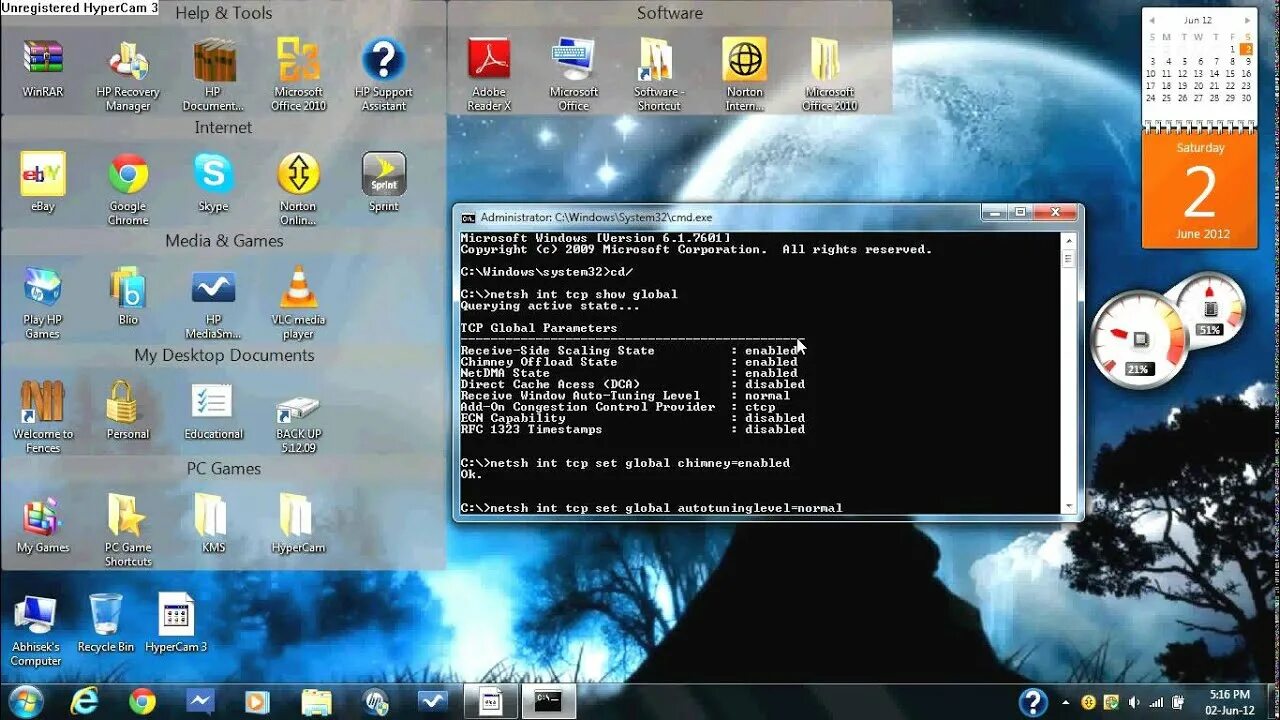The image size is (1280, 720).
Task: Launch VLC media player icon
Action: (298, 303)
